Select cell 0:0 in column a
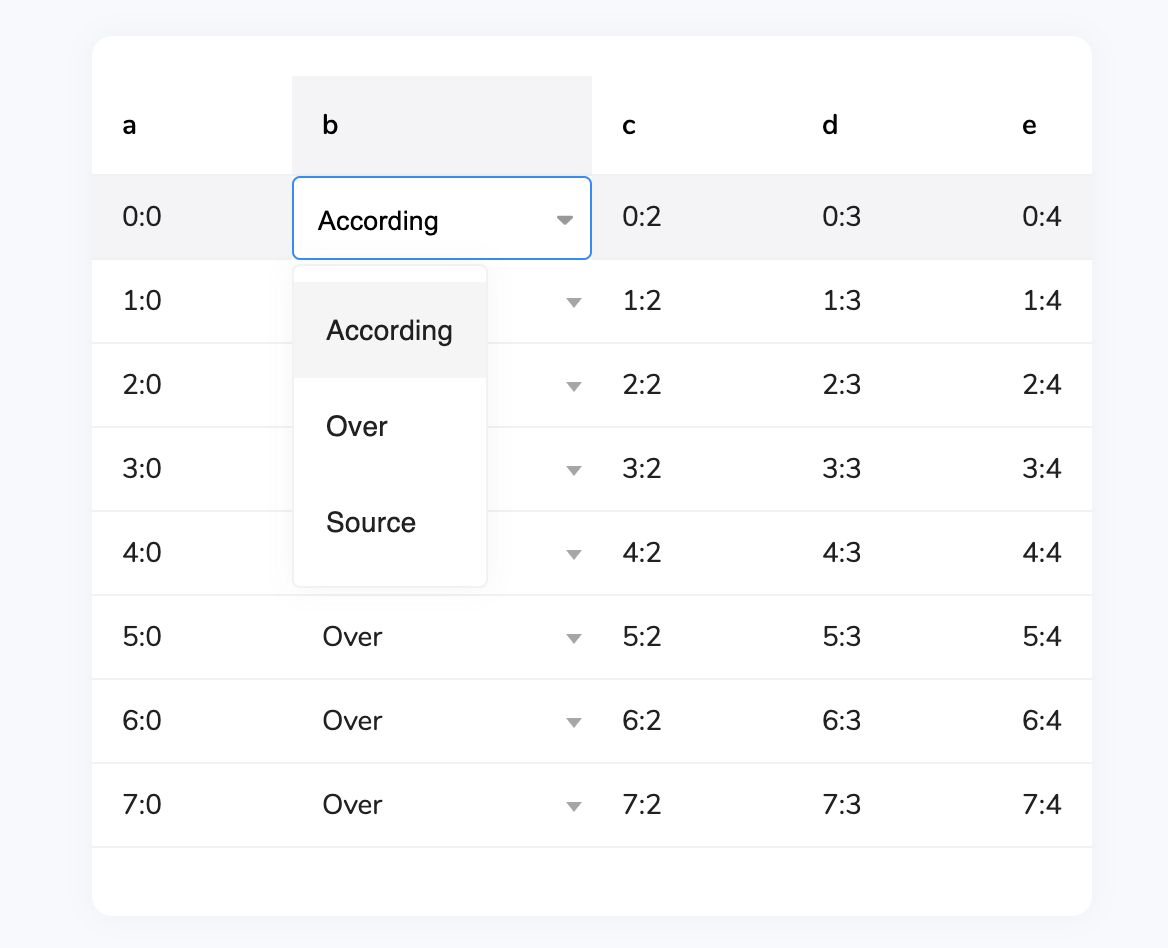 [142, 217]
